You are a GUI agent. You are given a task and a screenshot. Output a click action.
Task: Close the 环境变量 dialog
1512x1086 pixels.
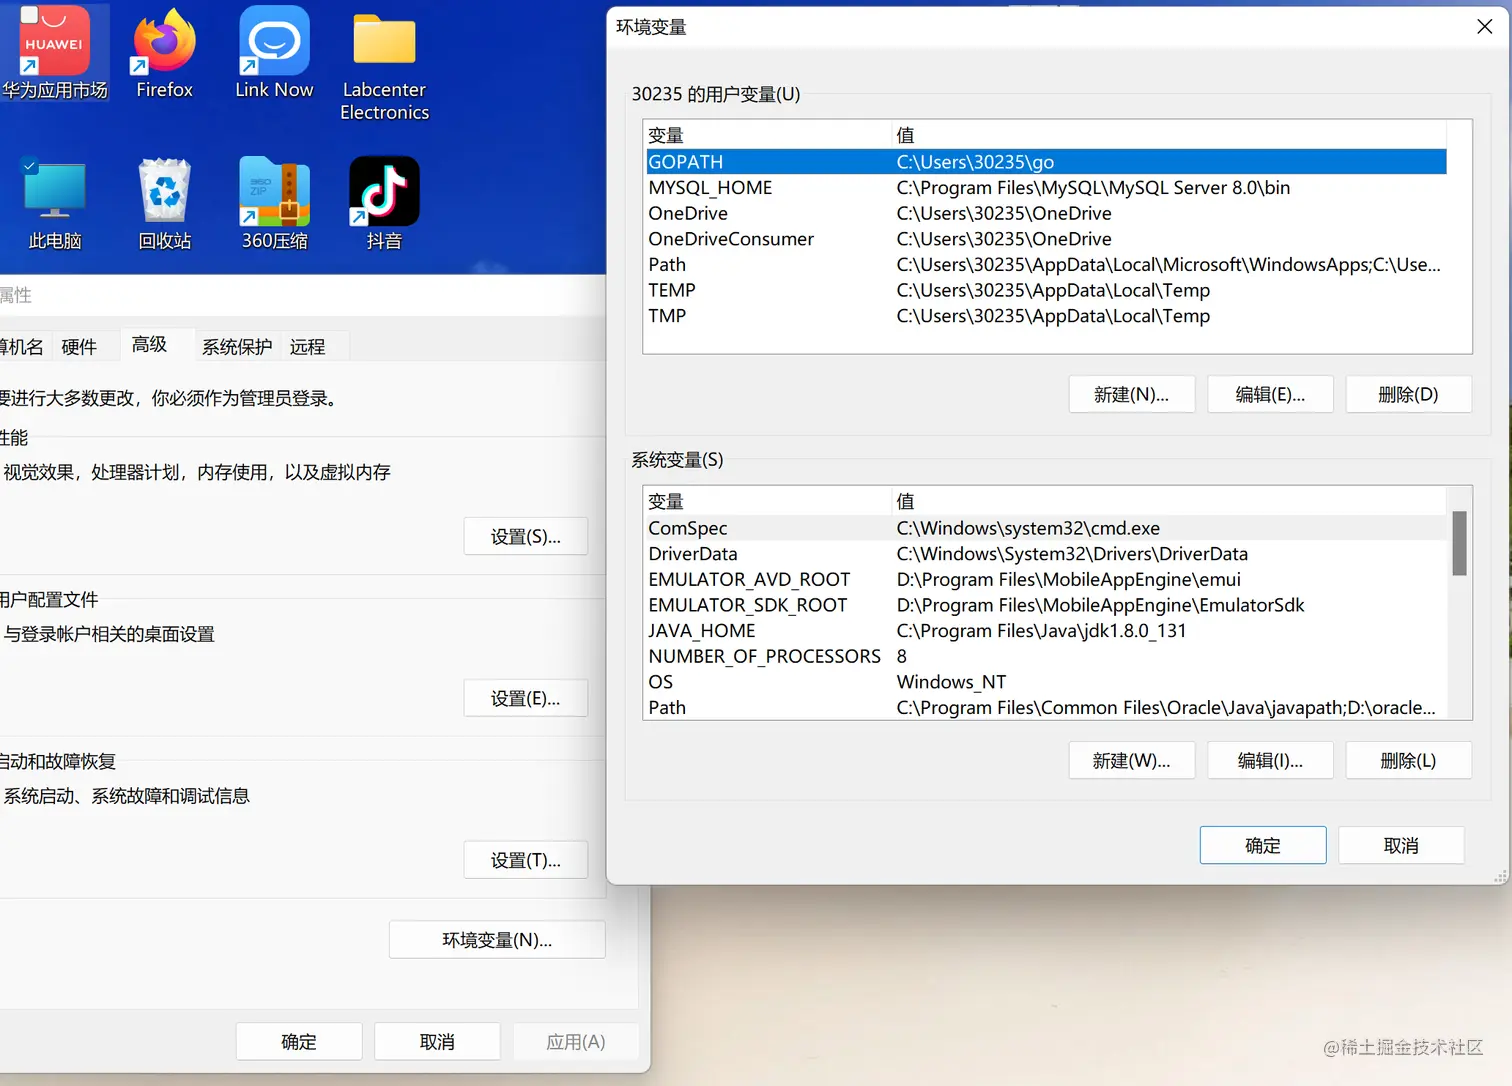(1485, 27)
